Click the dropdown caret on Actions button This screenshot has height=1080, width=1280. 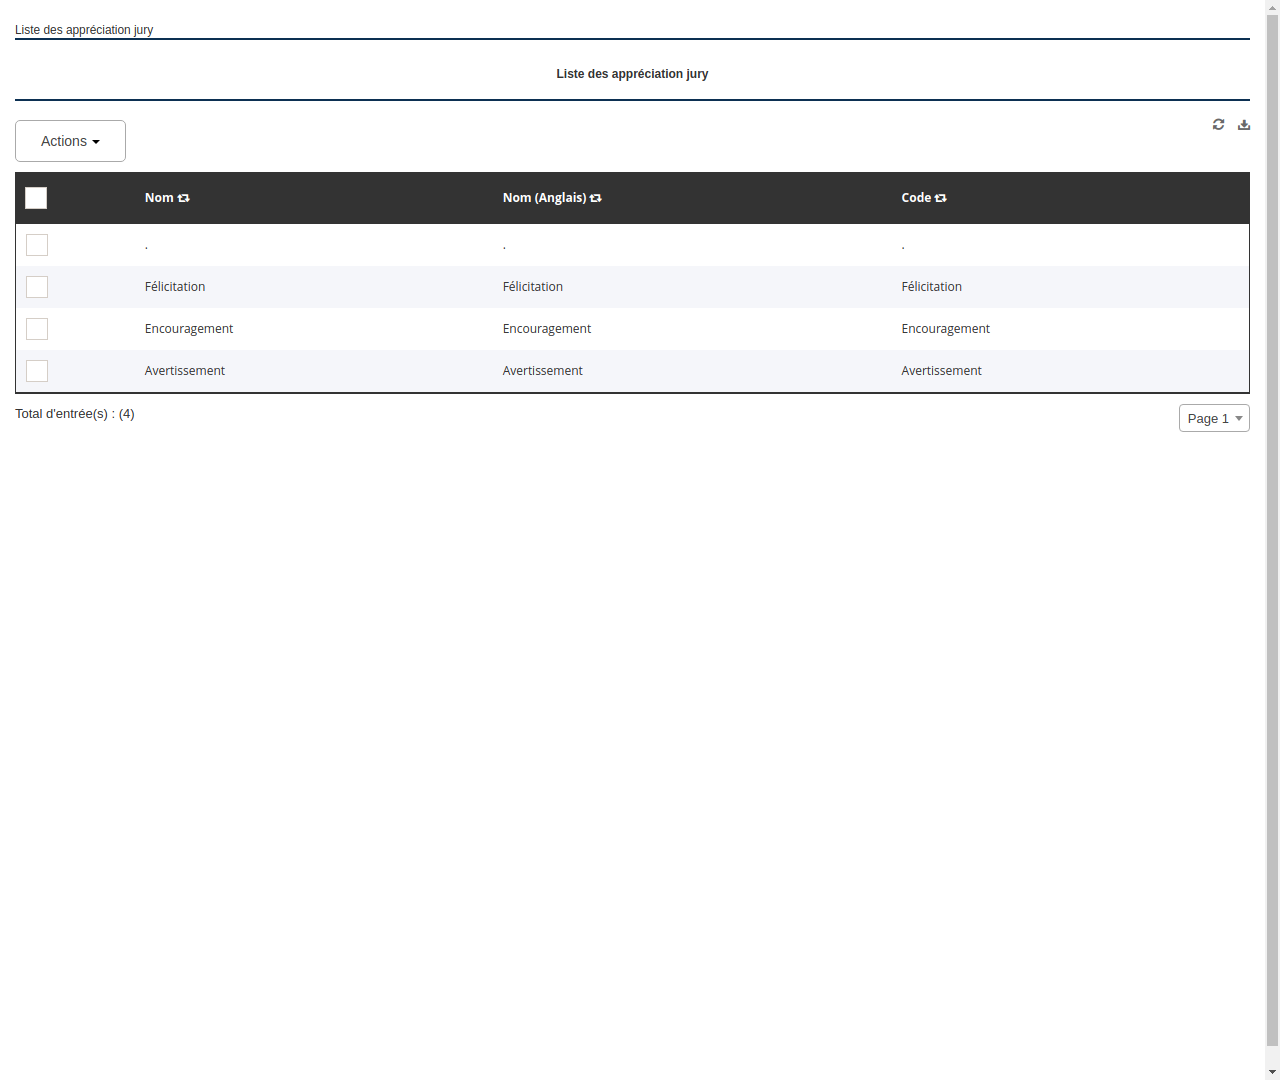[97, 141]
